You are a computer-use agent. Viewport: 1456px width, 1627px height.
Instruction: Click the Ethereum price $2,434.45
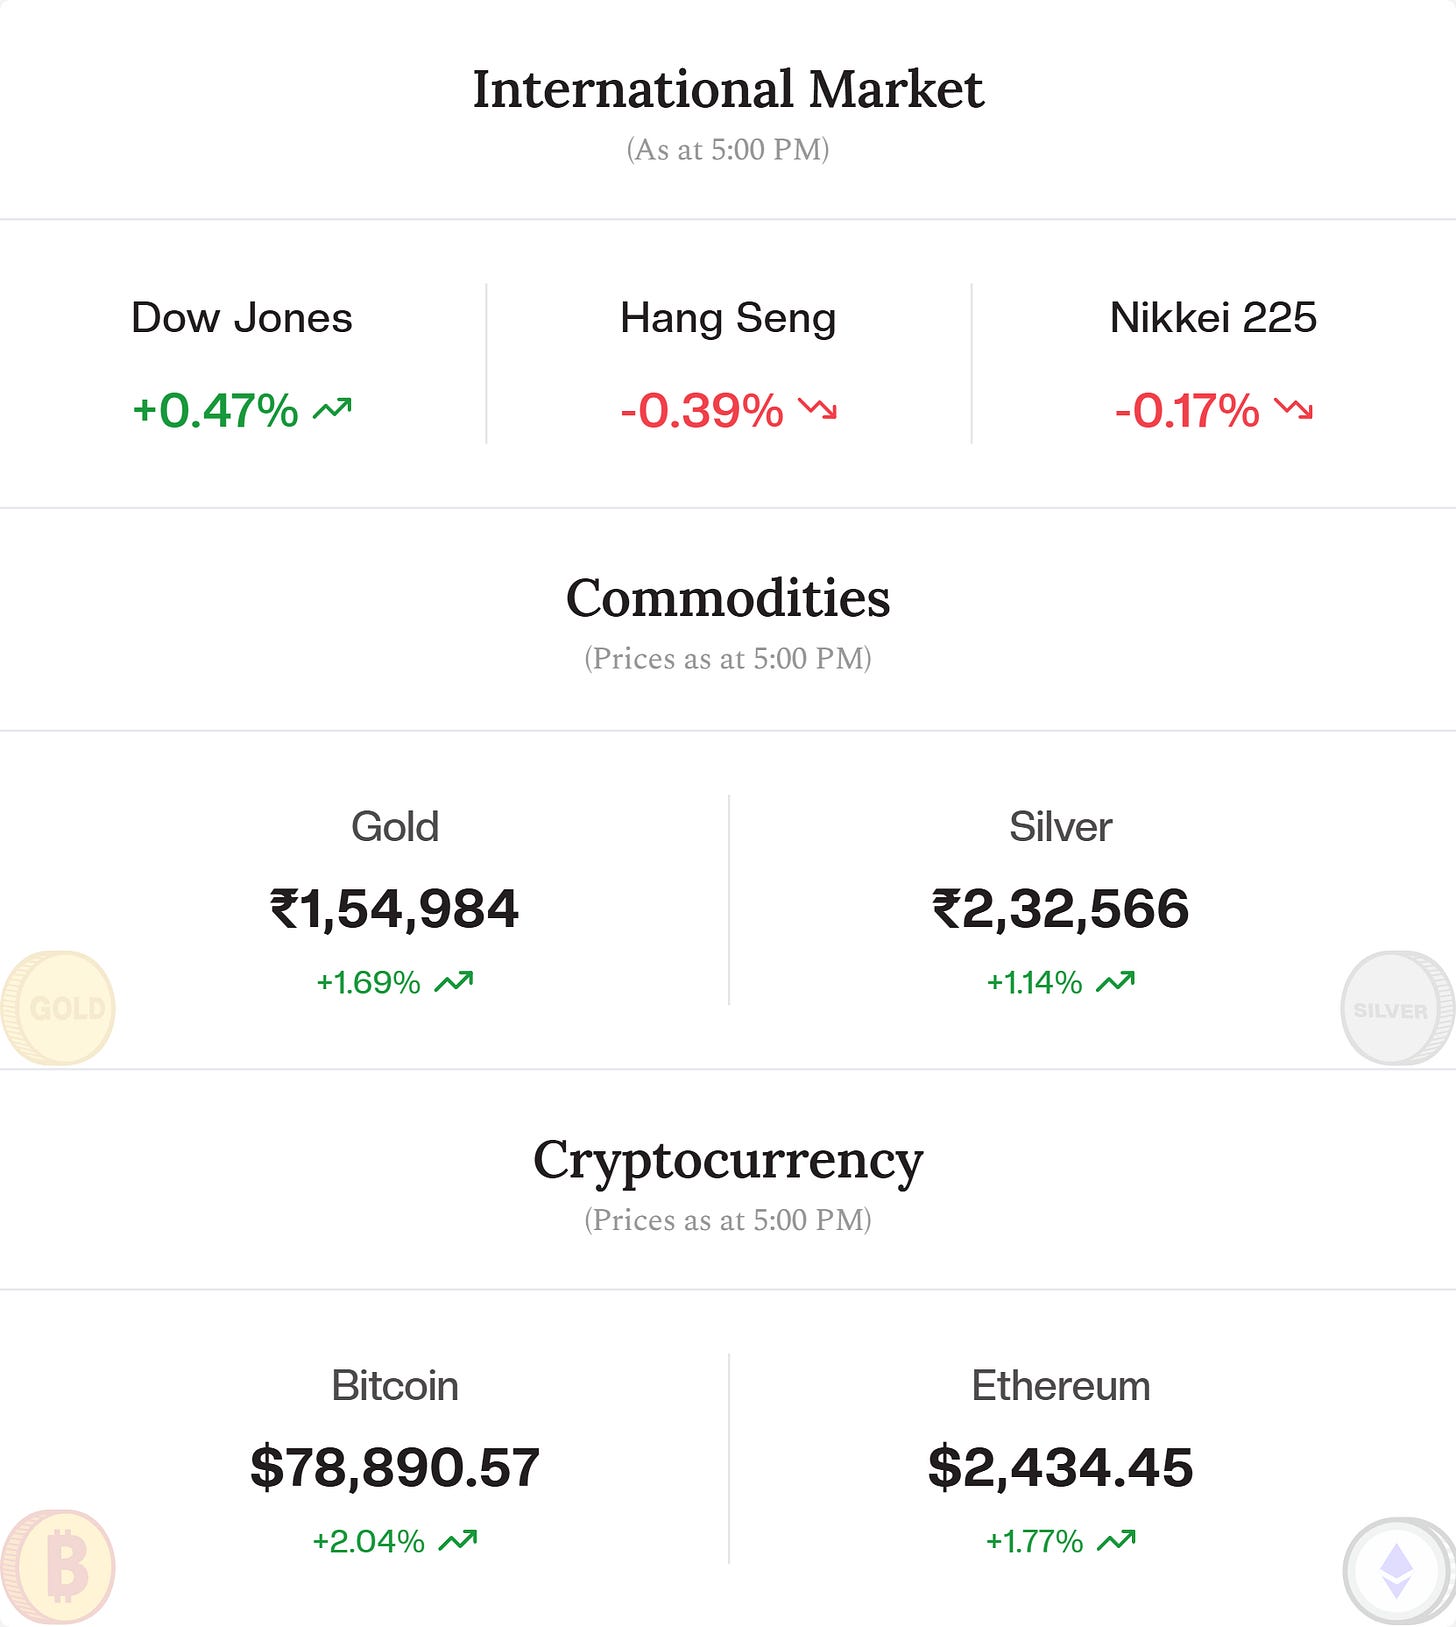[1060, 1468]
